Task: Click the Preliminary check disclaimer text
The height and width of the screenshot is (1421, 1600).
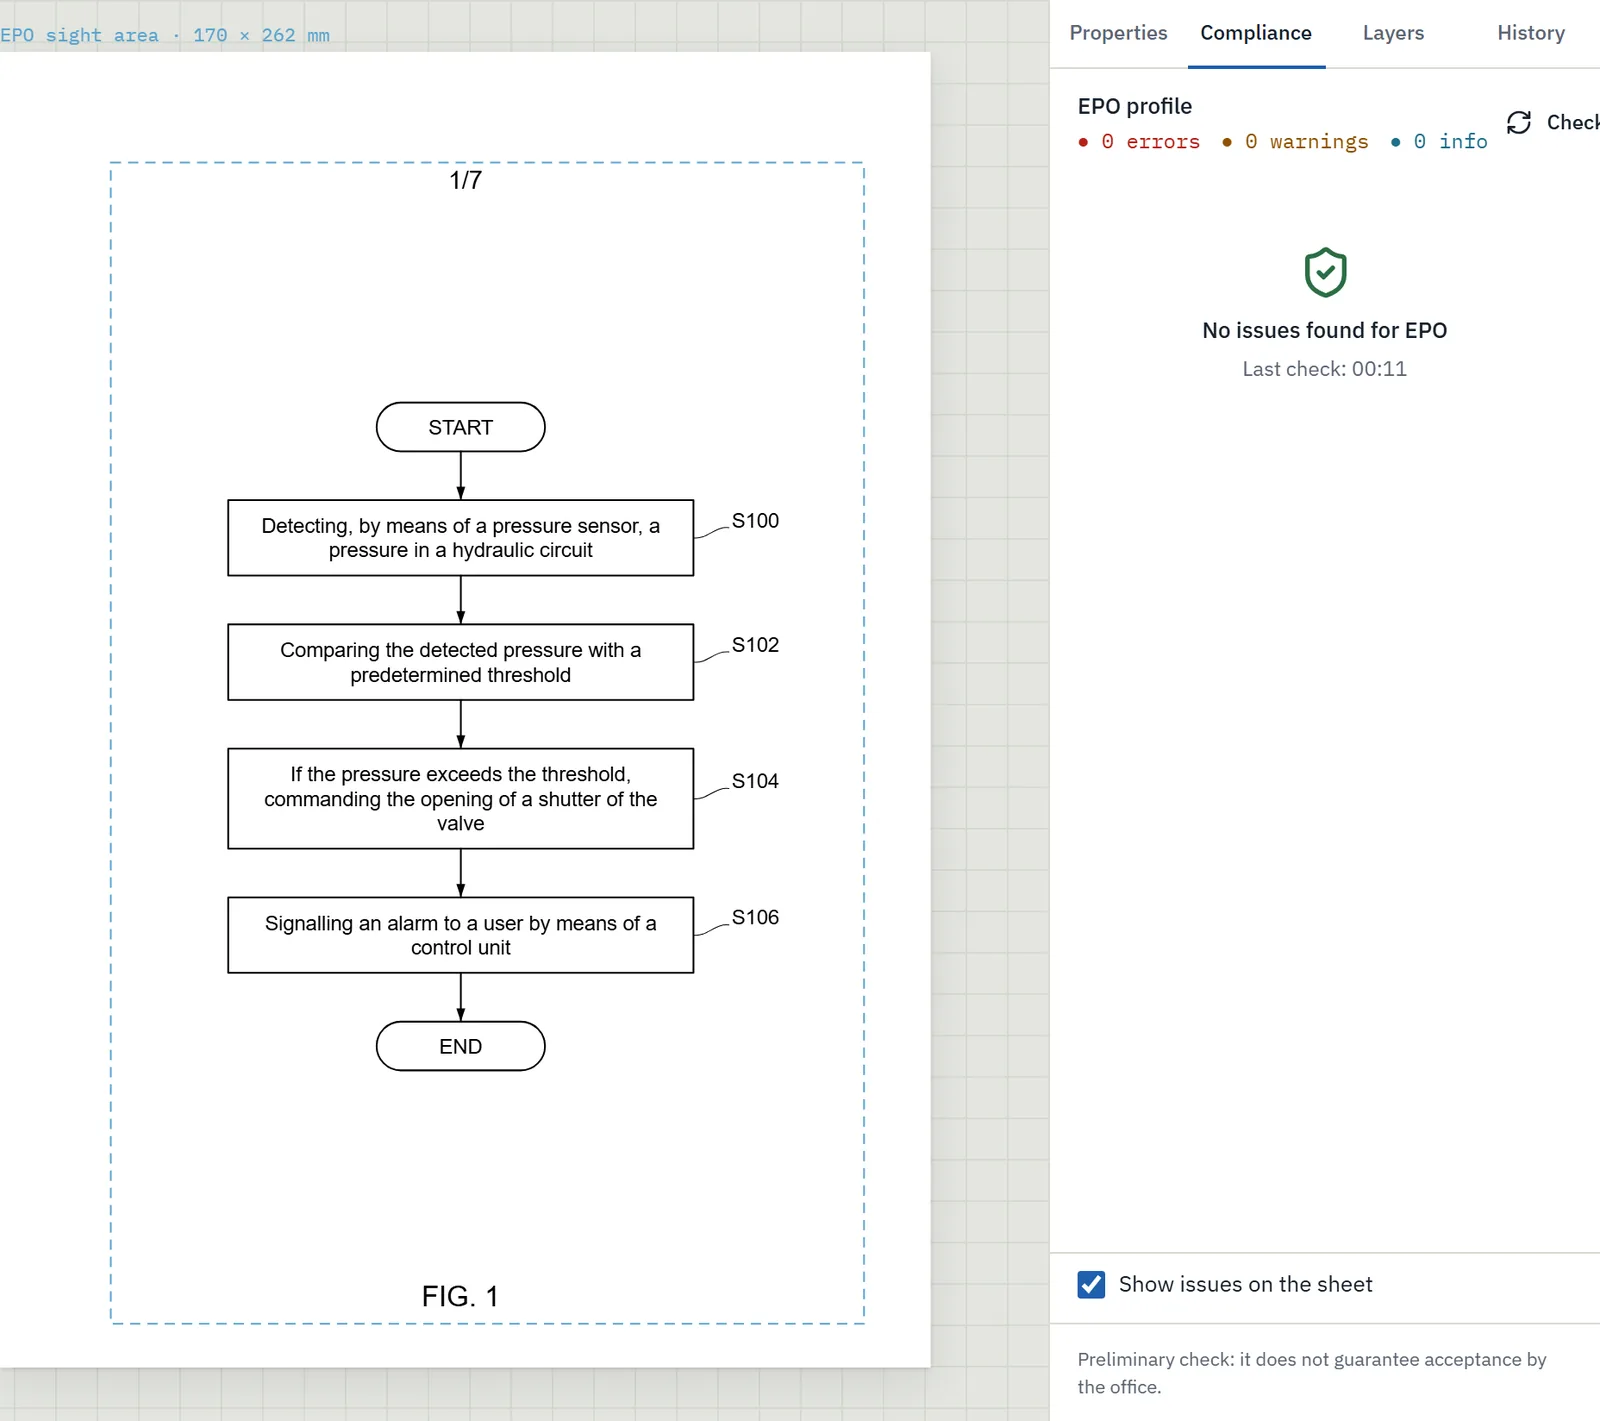Action: point(1312,1373)
